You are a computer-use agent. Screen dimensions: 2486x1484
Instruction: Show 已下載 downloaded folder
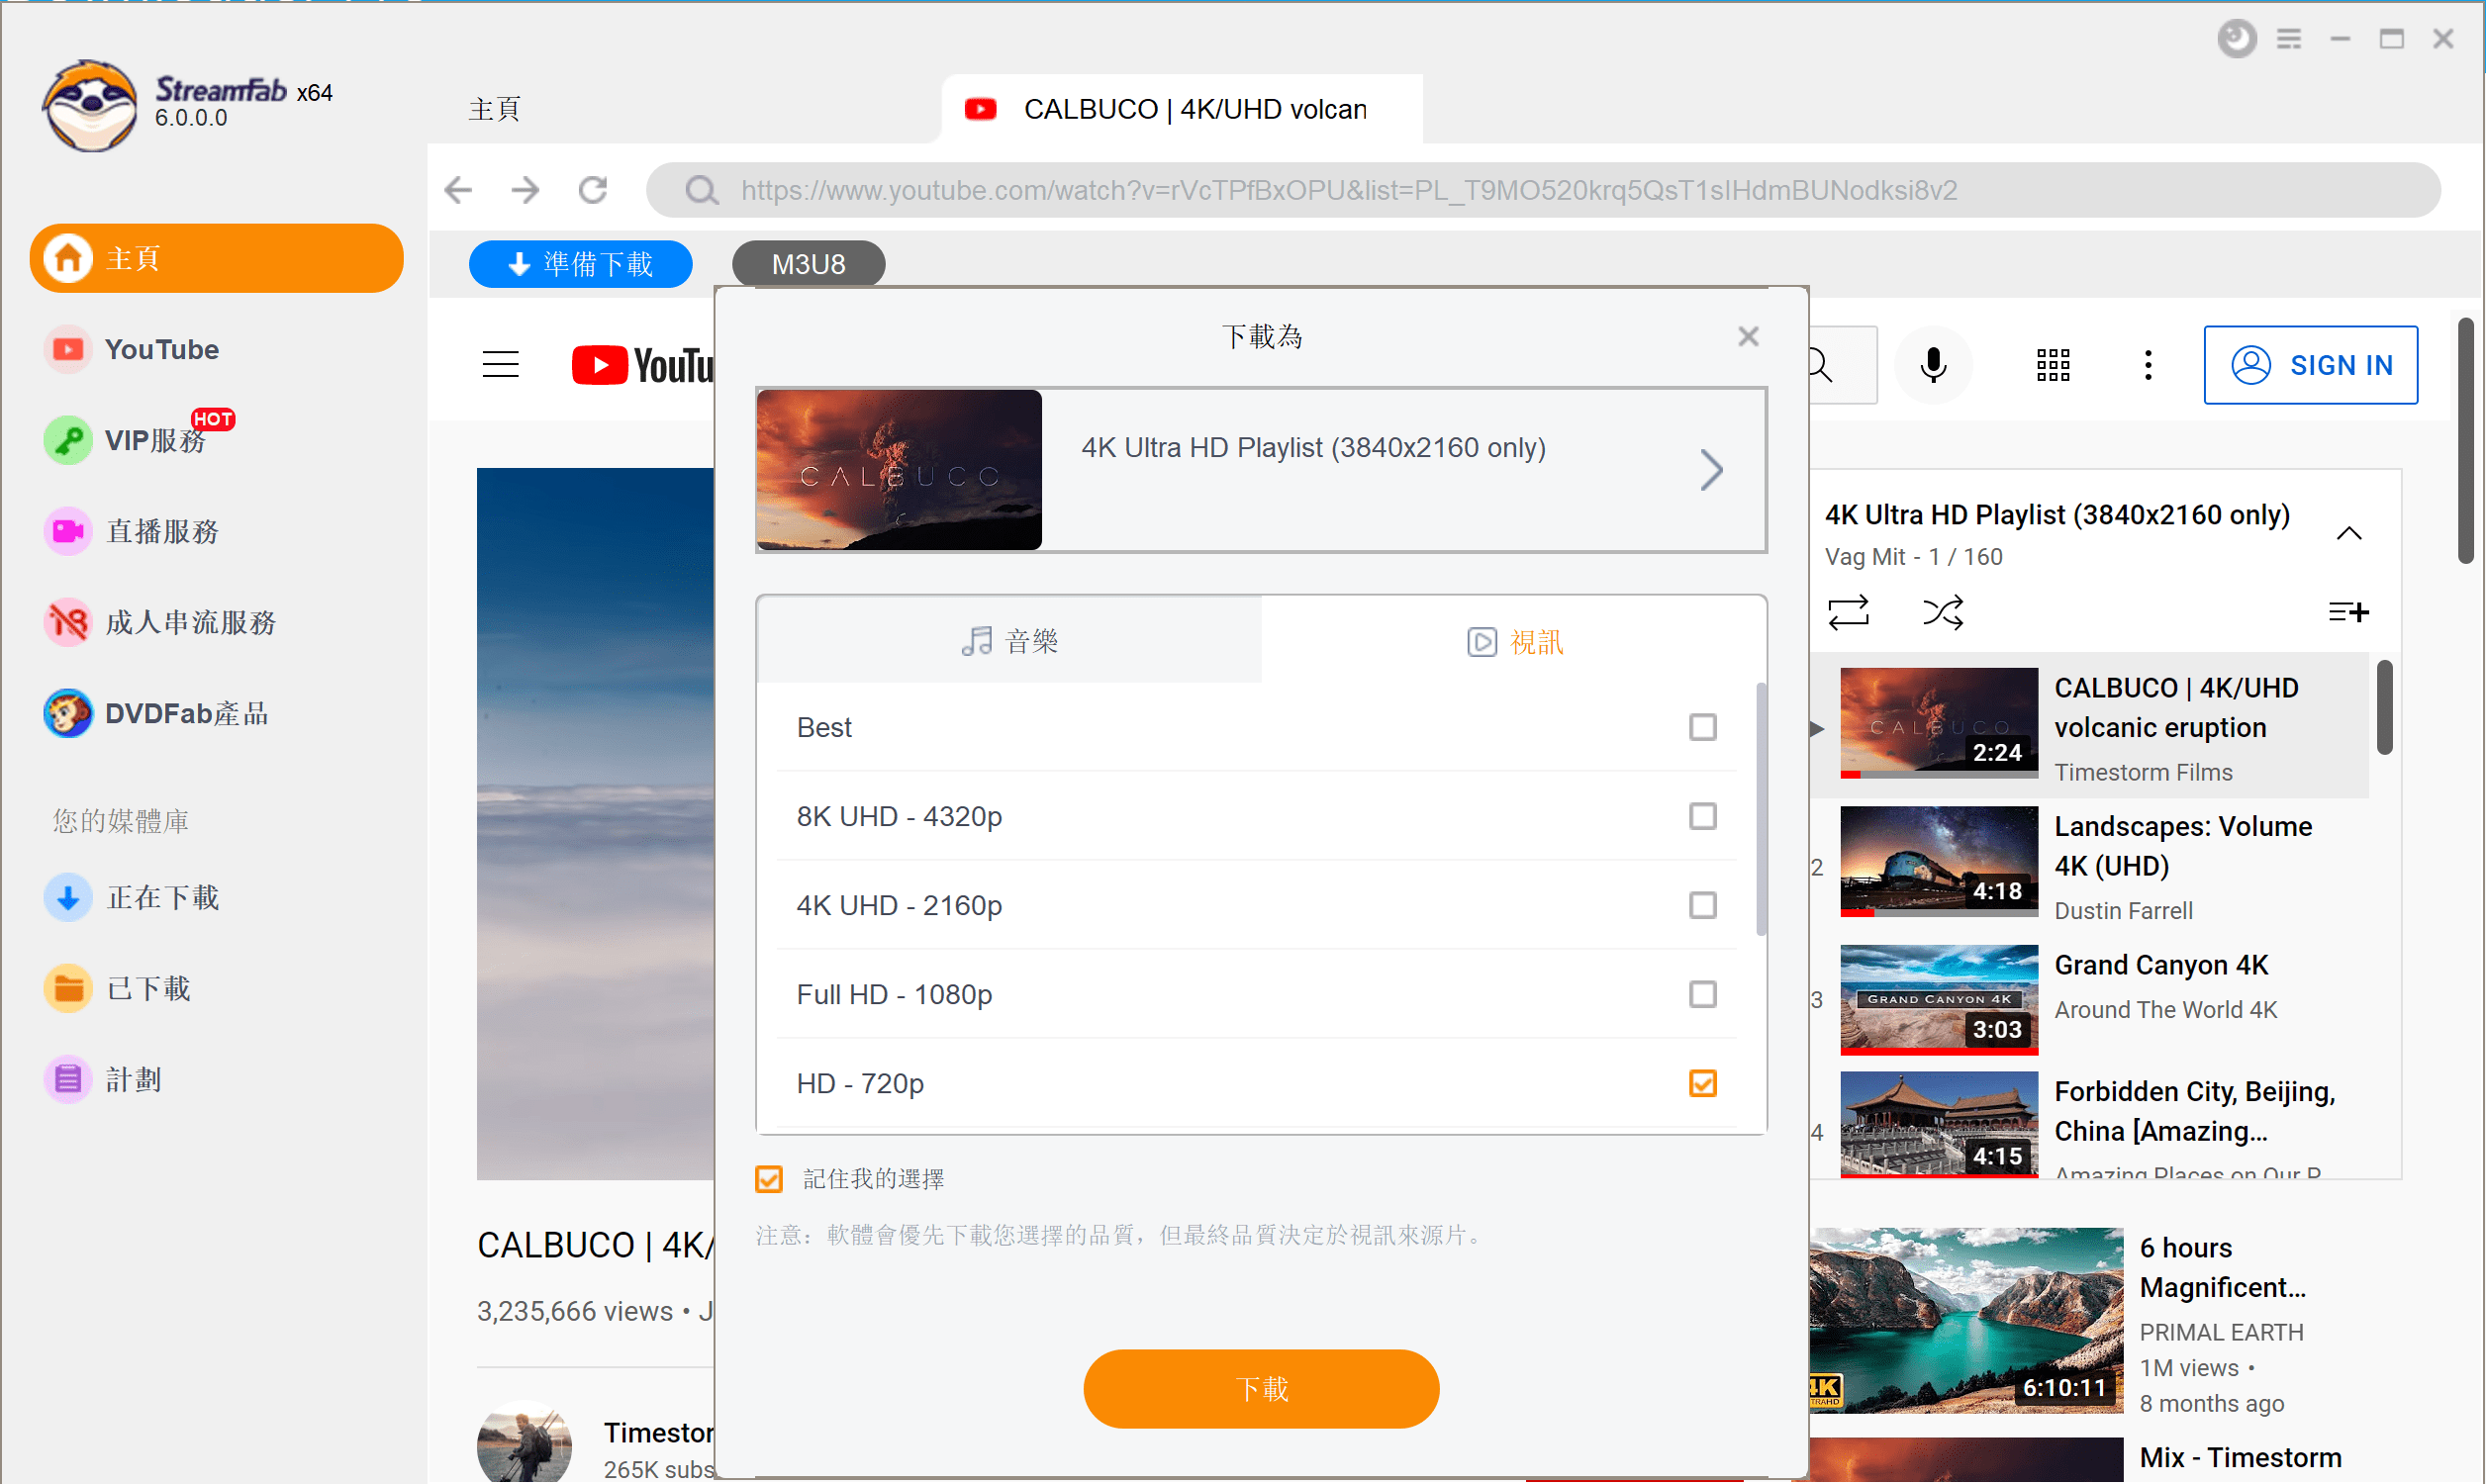tap(118, 988)
